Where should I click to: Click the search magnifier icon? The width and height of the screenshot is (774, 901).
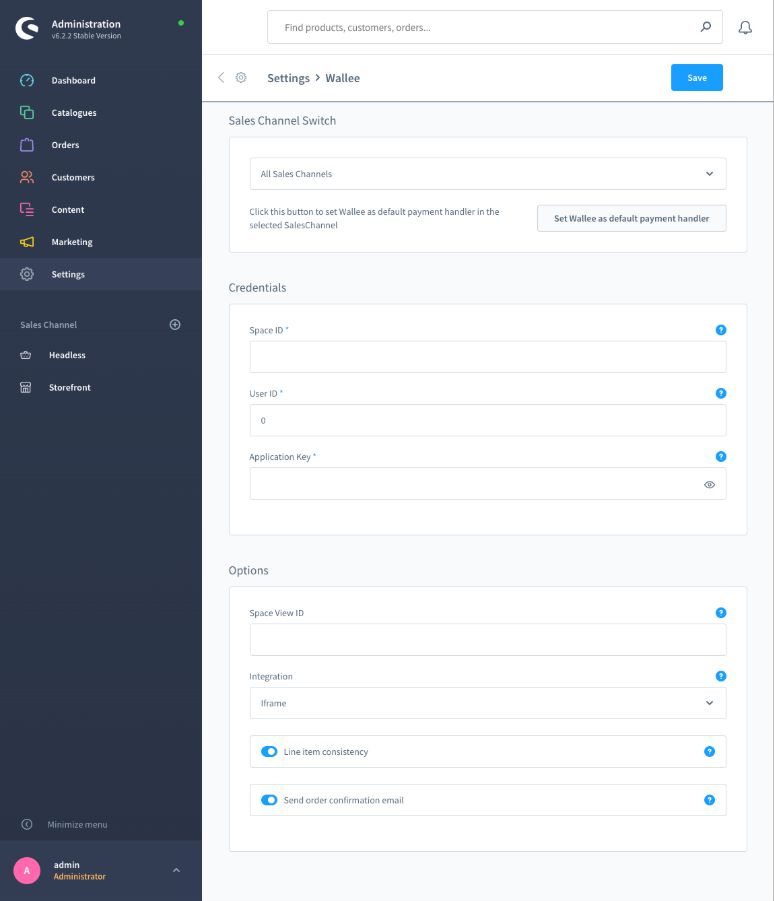706,28
